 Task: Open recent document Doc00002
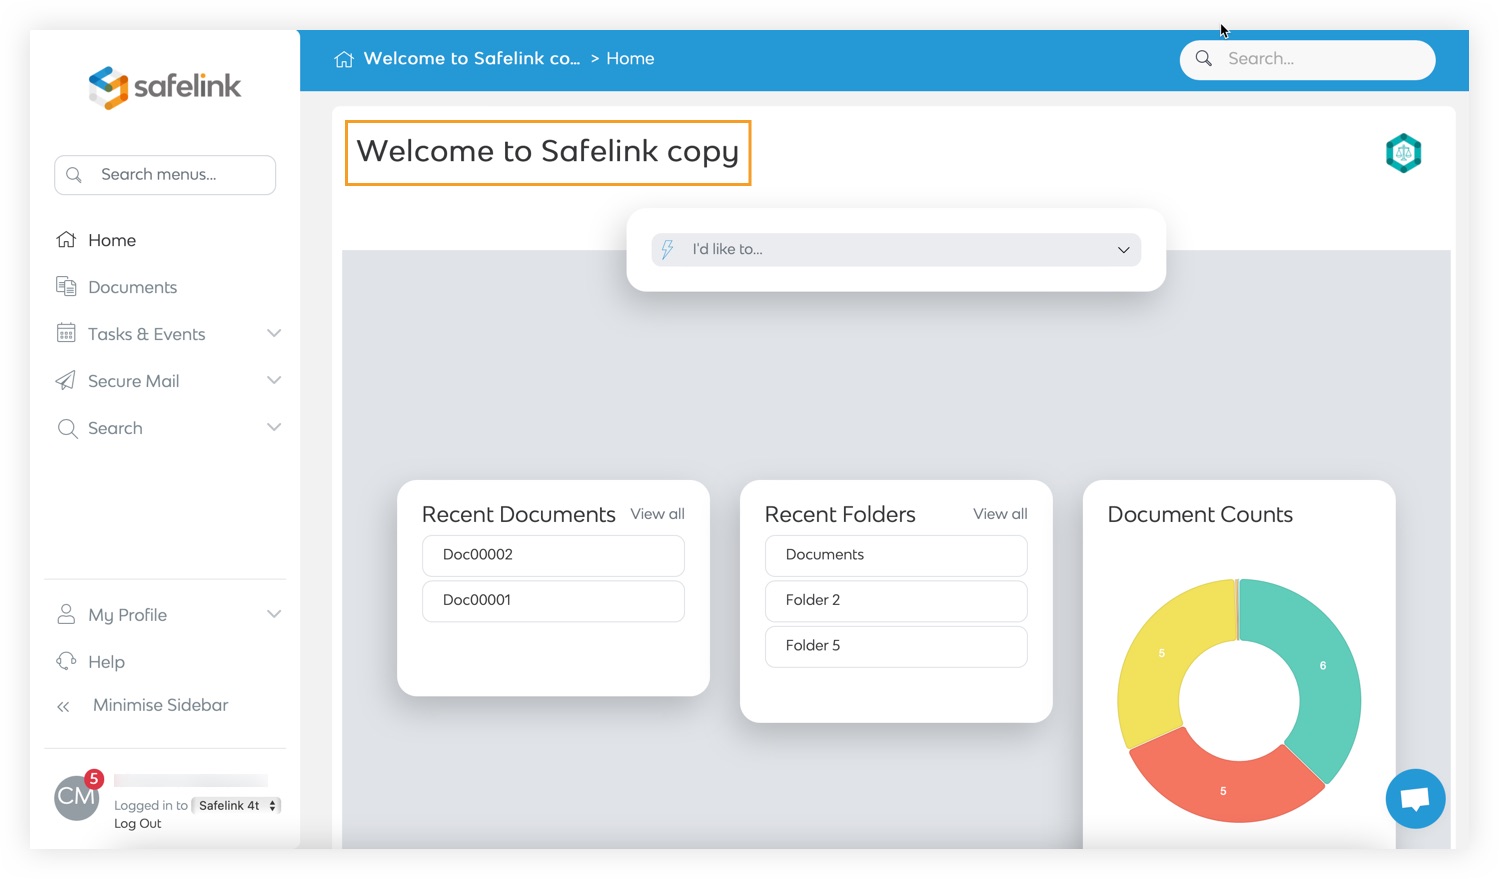tap(553, 555)
